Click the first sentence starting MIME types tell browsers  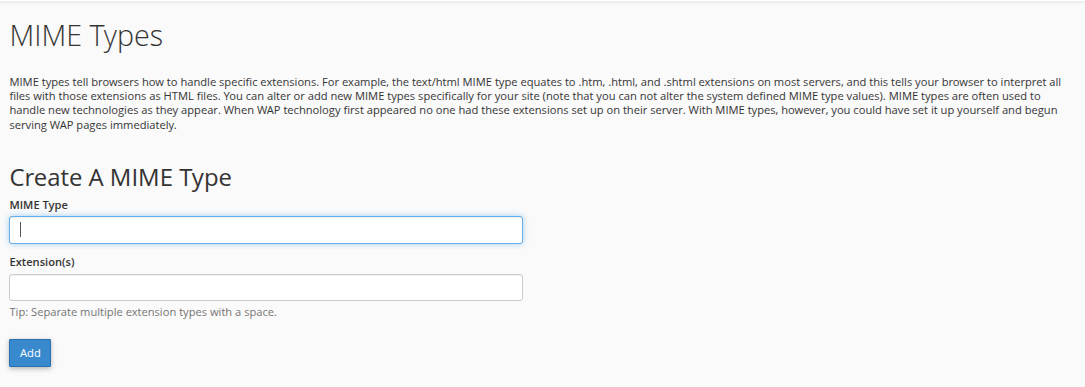coord(165,82)
